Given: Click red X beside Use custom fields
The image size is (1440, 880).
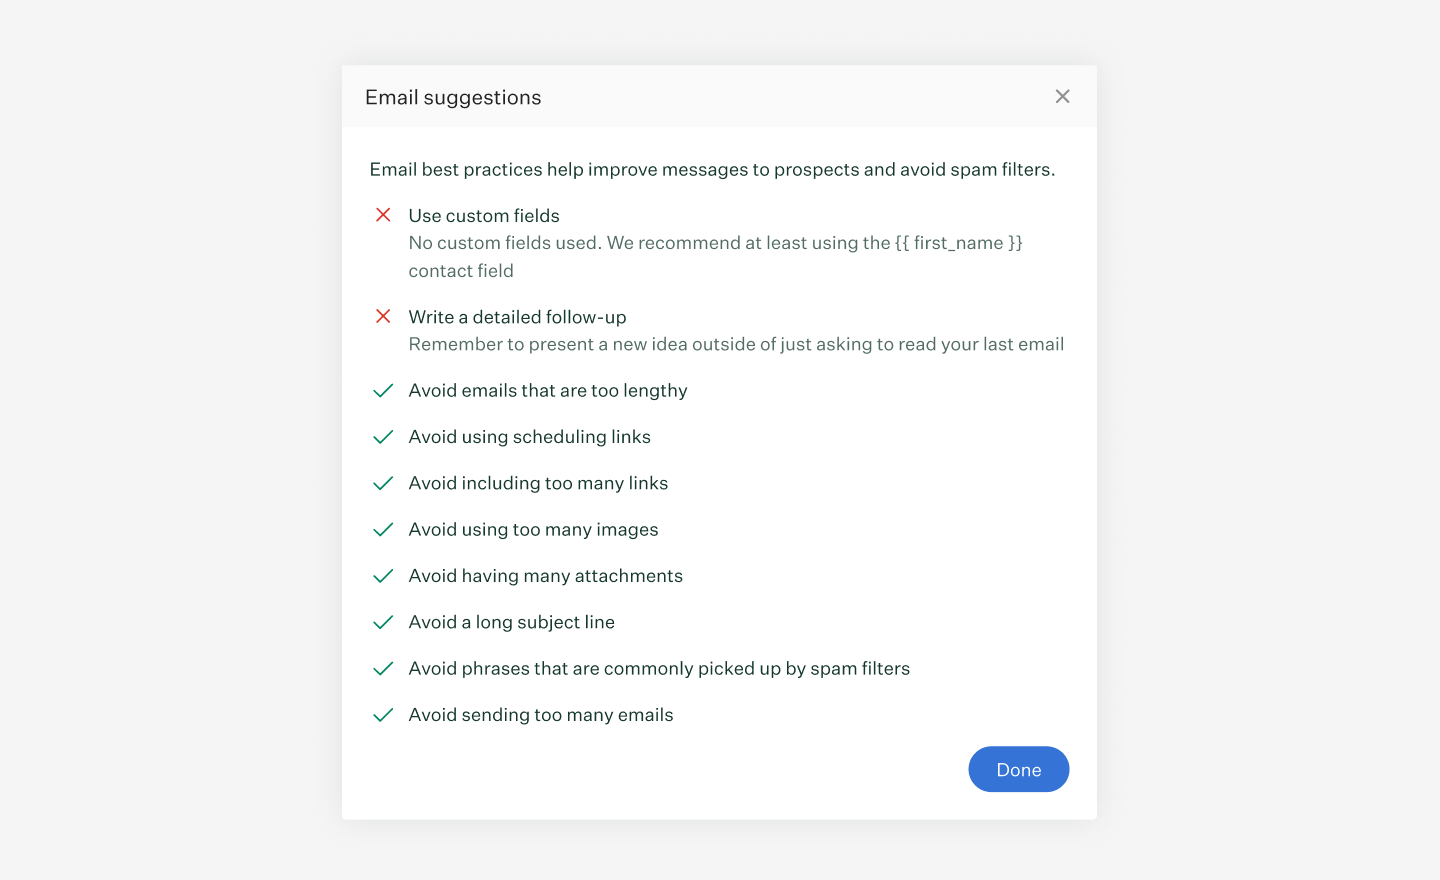Looking at the screenshot, I should pos(383,215).
